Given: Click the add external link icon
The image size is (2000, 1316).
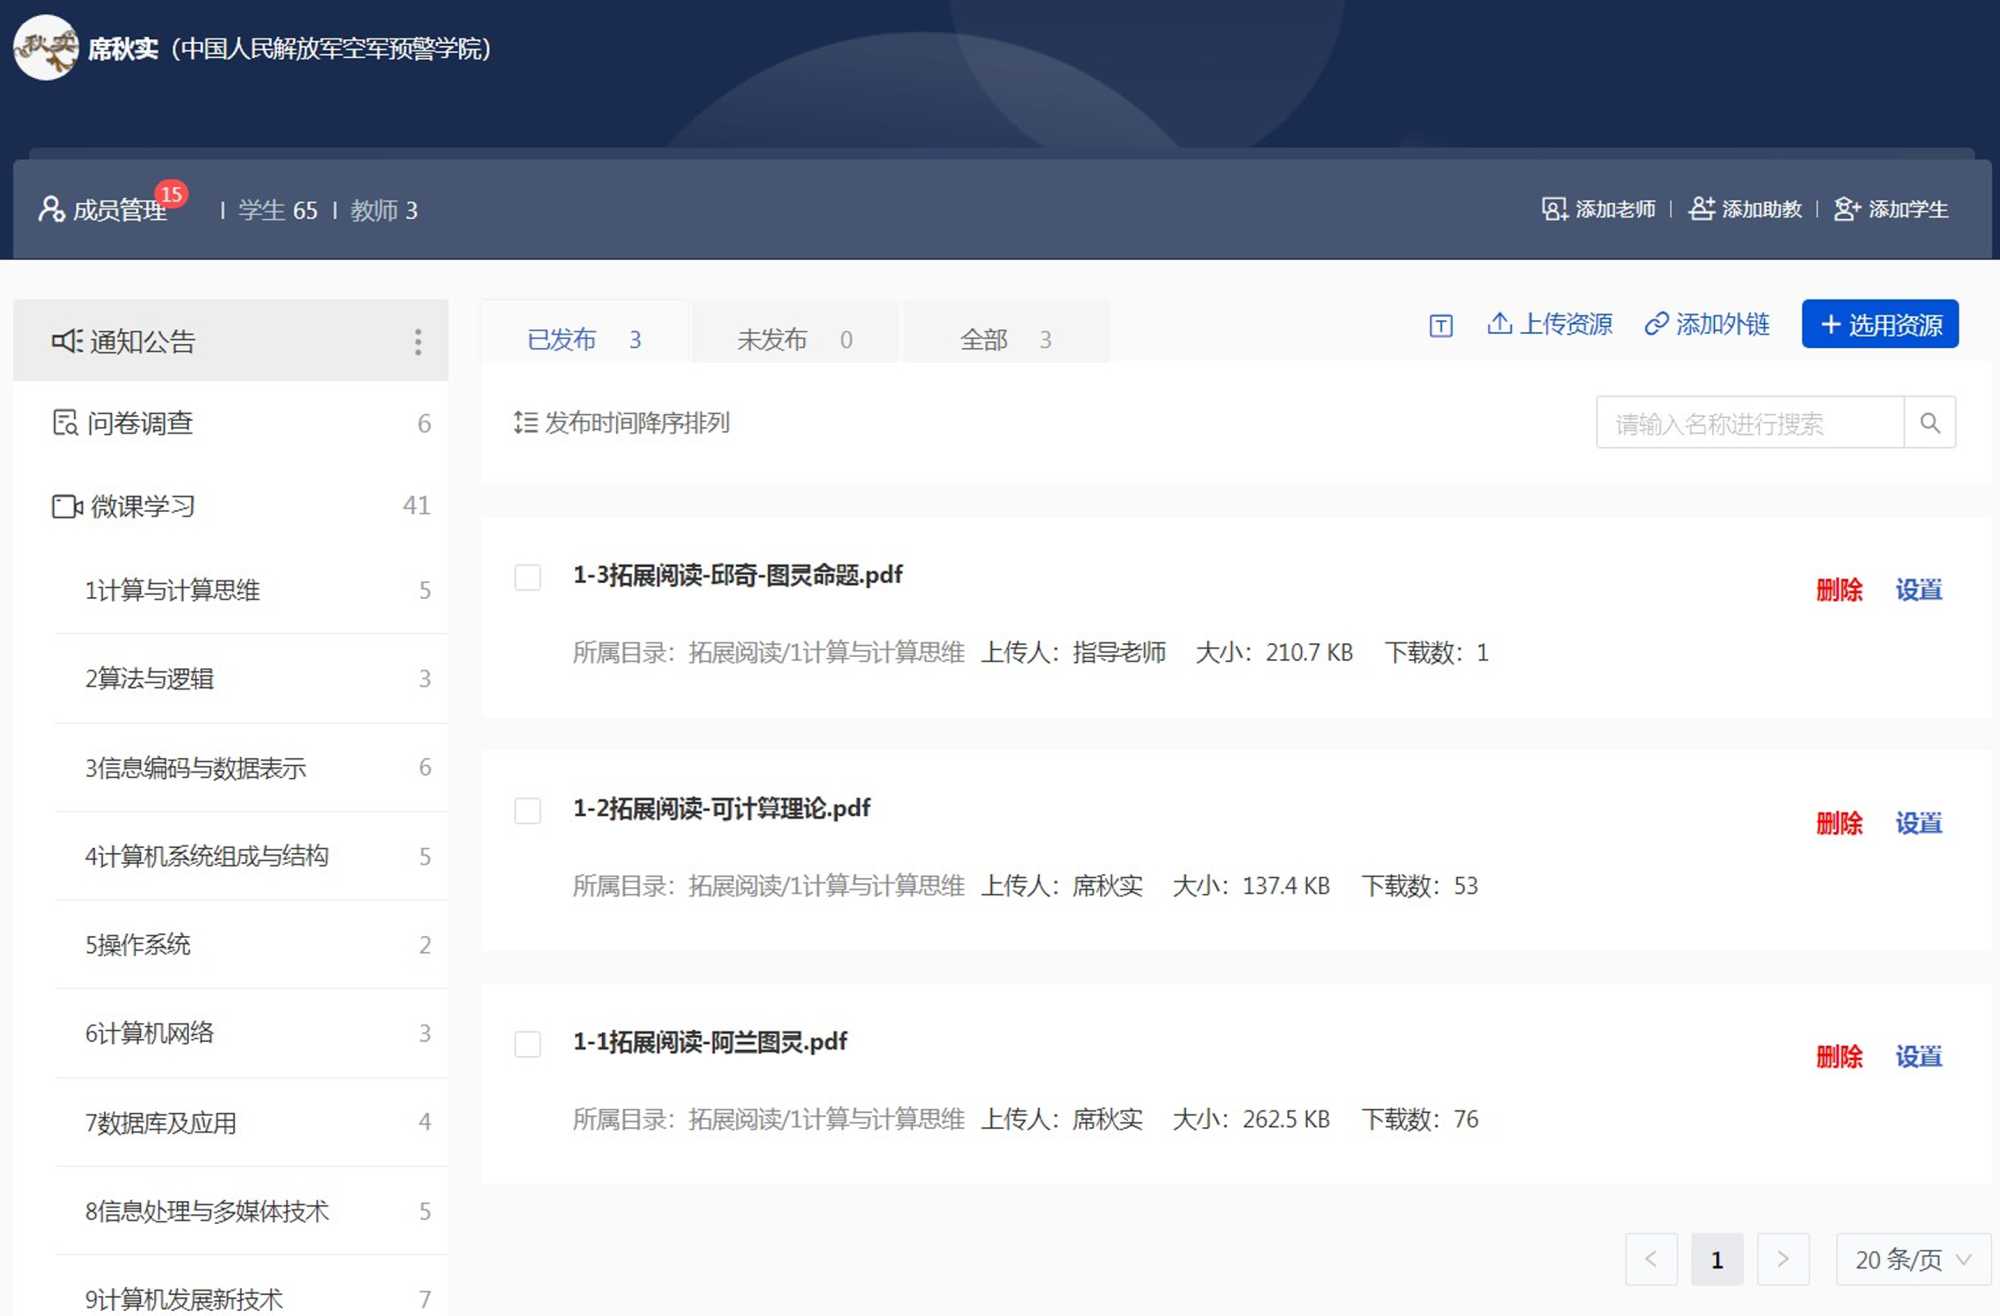Looking at the screenshot, I should click(1656, 324).
